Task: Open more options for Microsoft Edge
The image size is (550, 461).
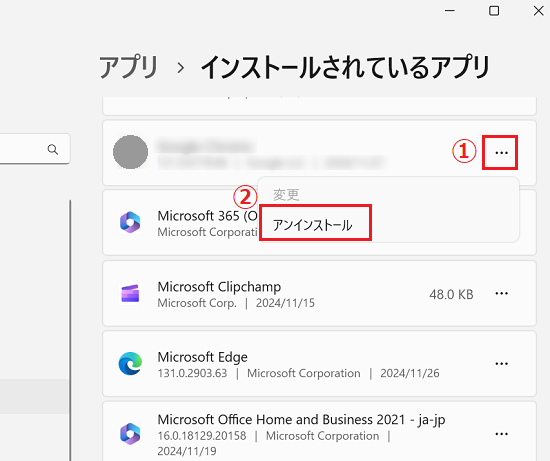Action: pos(501,363)
